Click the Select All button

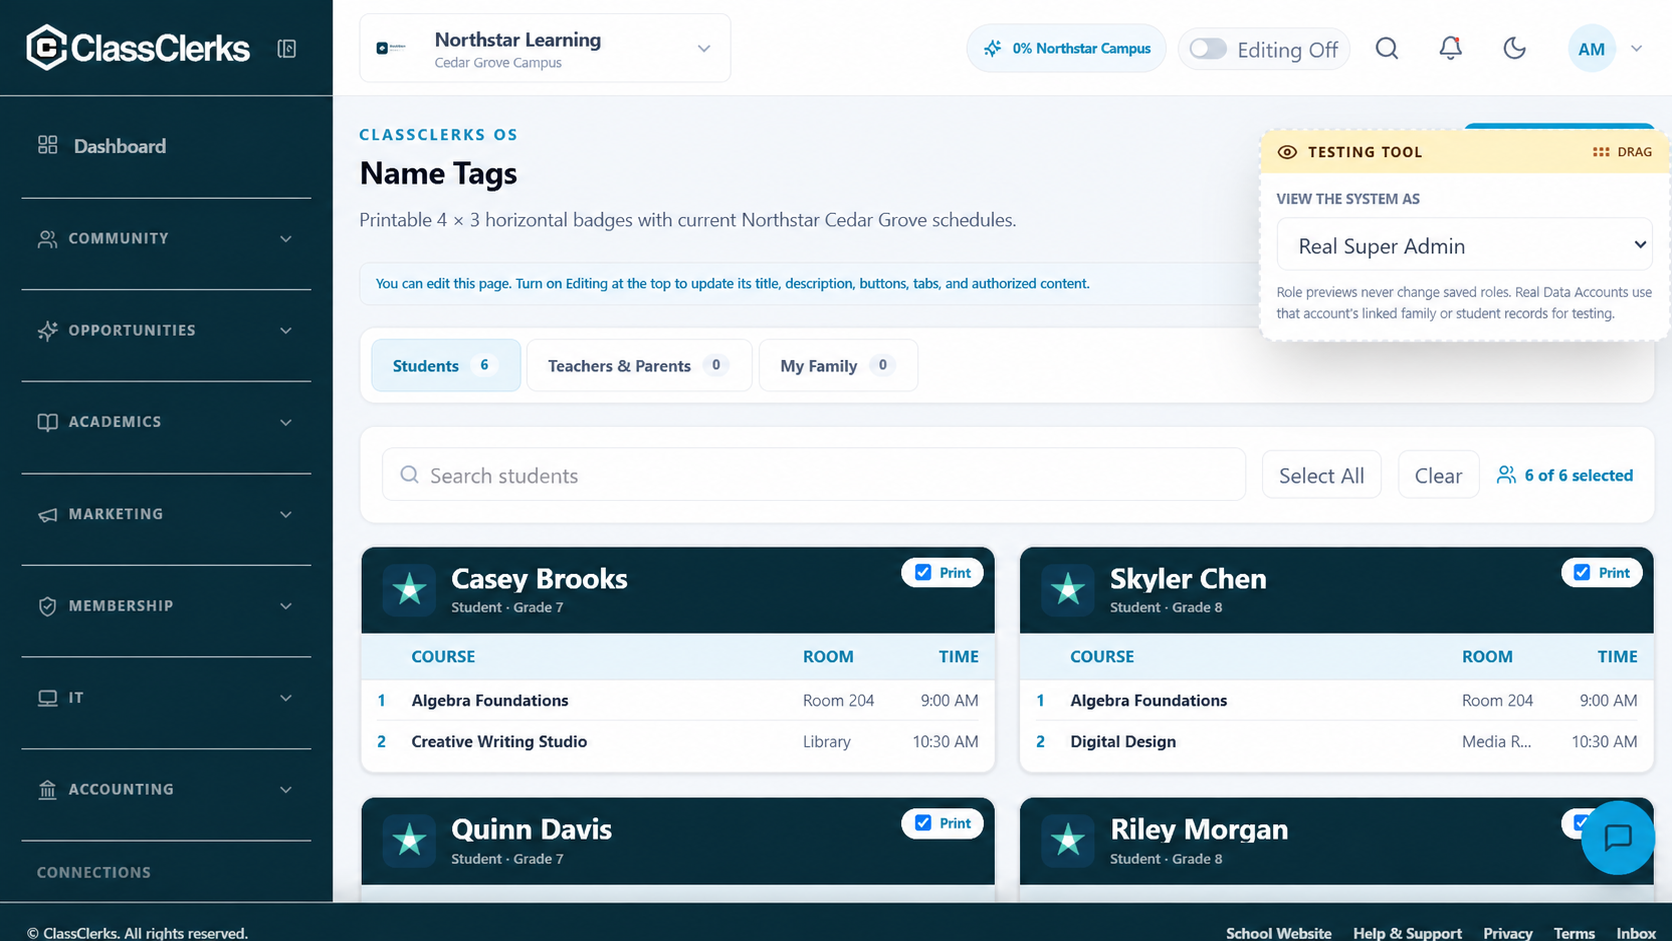[x=1321, y=475]
